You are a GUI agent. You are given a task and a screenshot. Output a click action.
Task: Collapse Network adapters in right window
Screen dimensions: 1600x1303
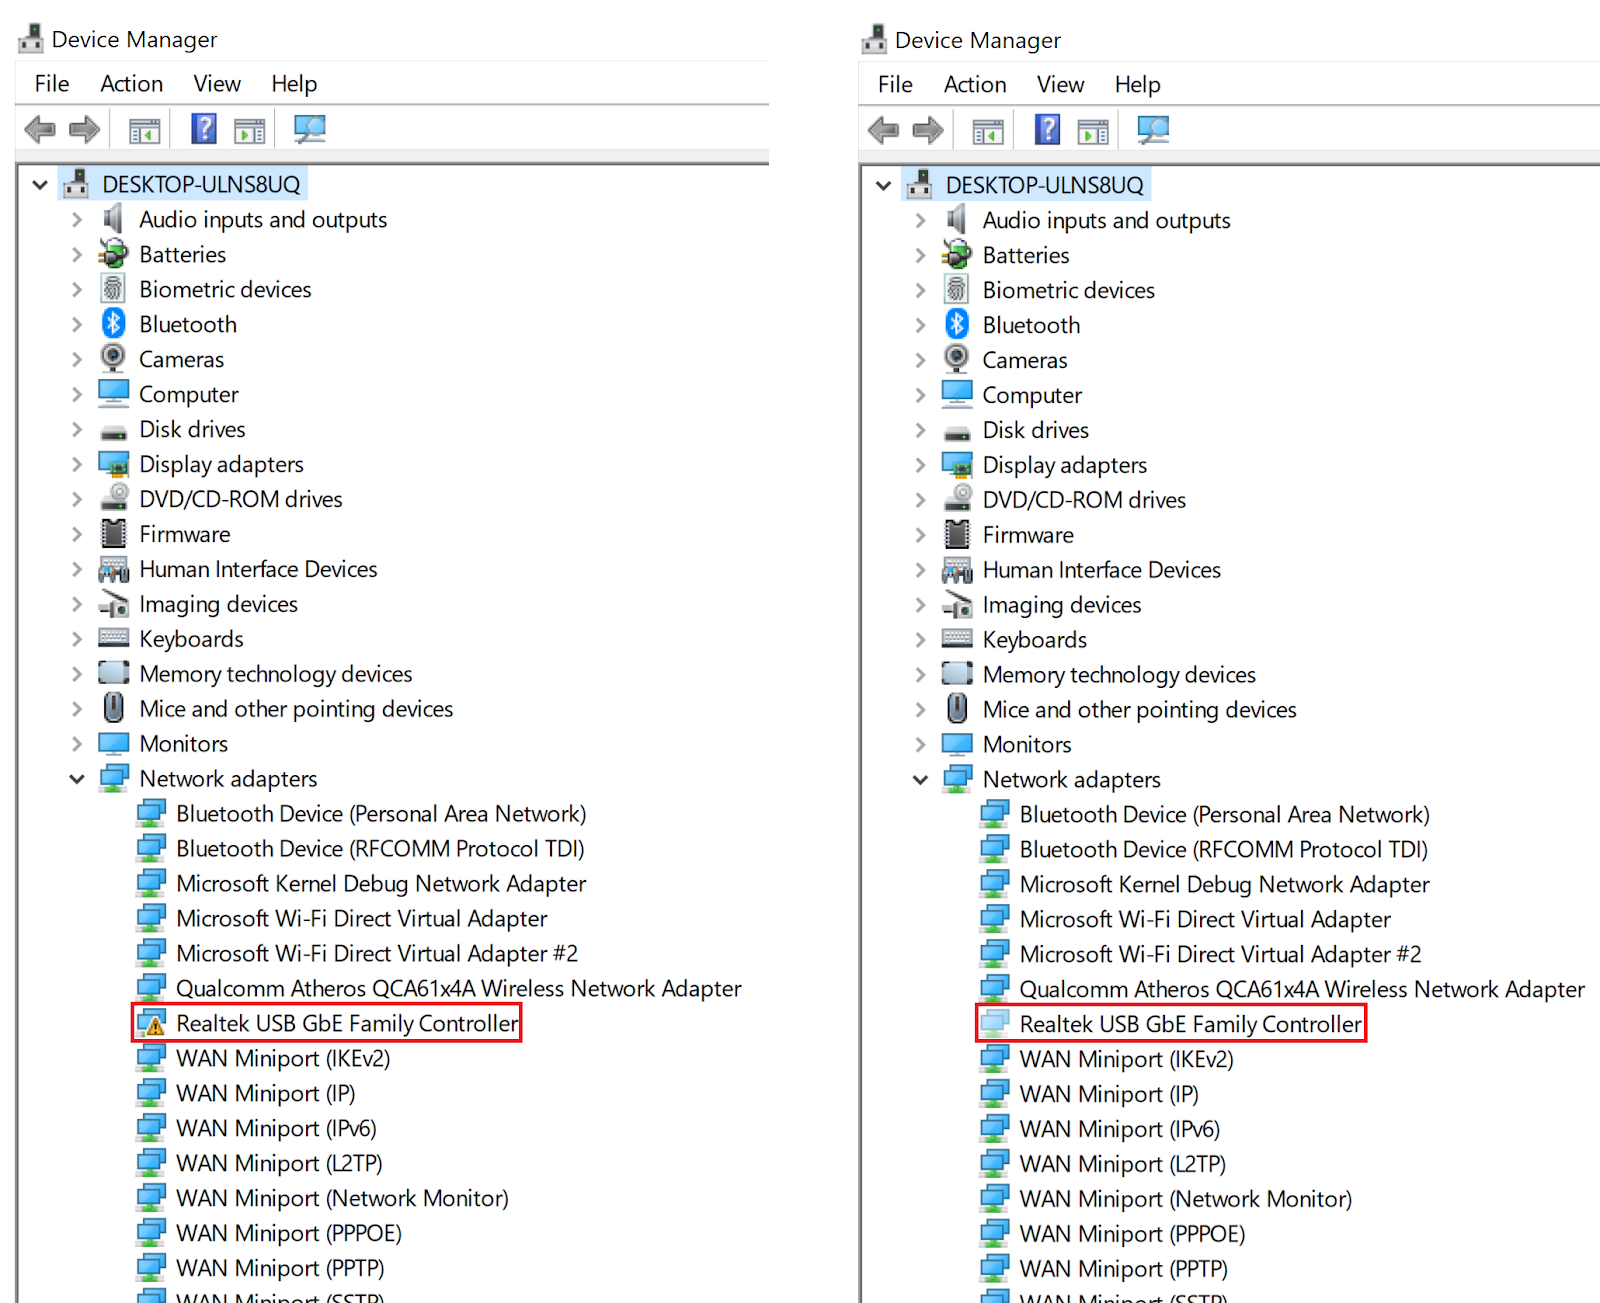pyautogui.click(x=921, y=780)
